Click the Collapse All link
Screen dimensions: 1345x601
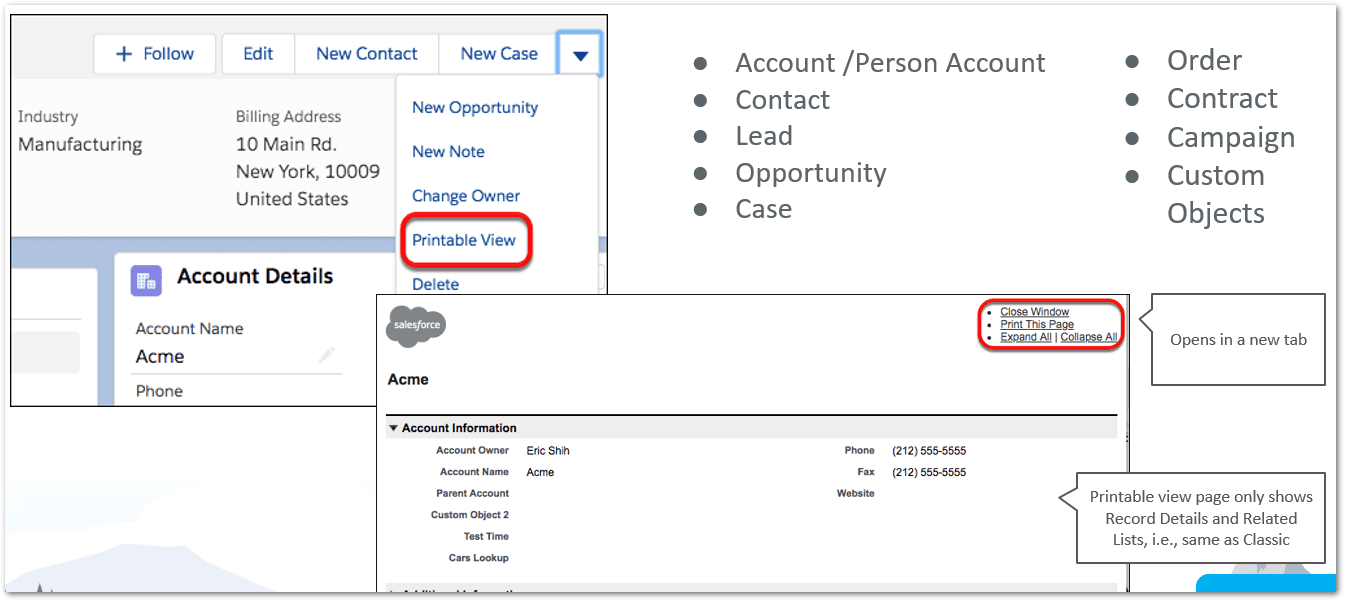point(1088,338)
